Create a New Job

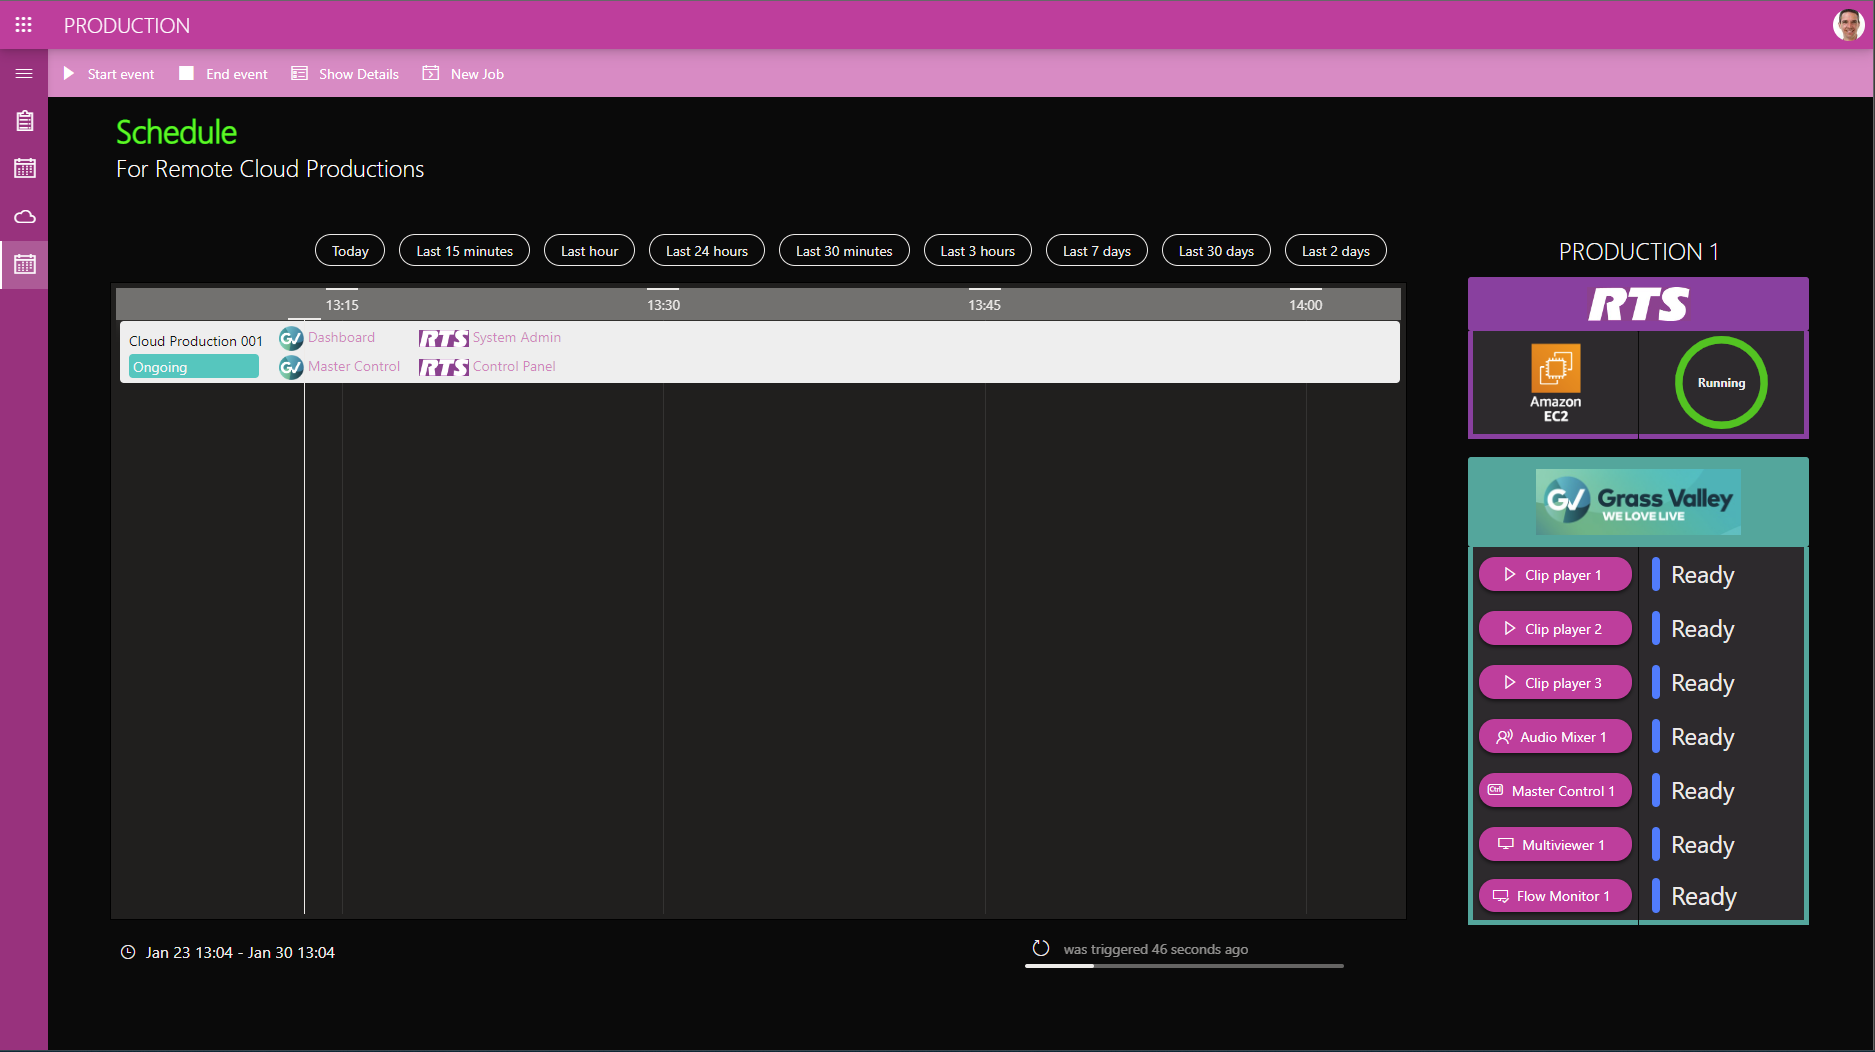(463, 74)
